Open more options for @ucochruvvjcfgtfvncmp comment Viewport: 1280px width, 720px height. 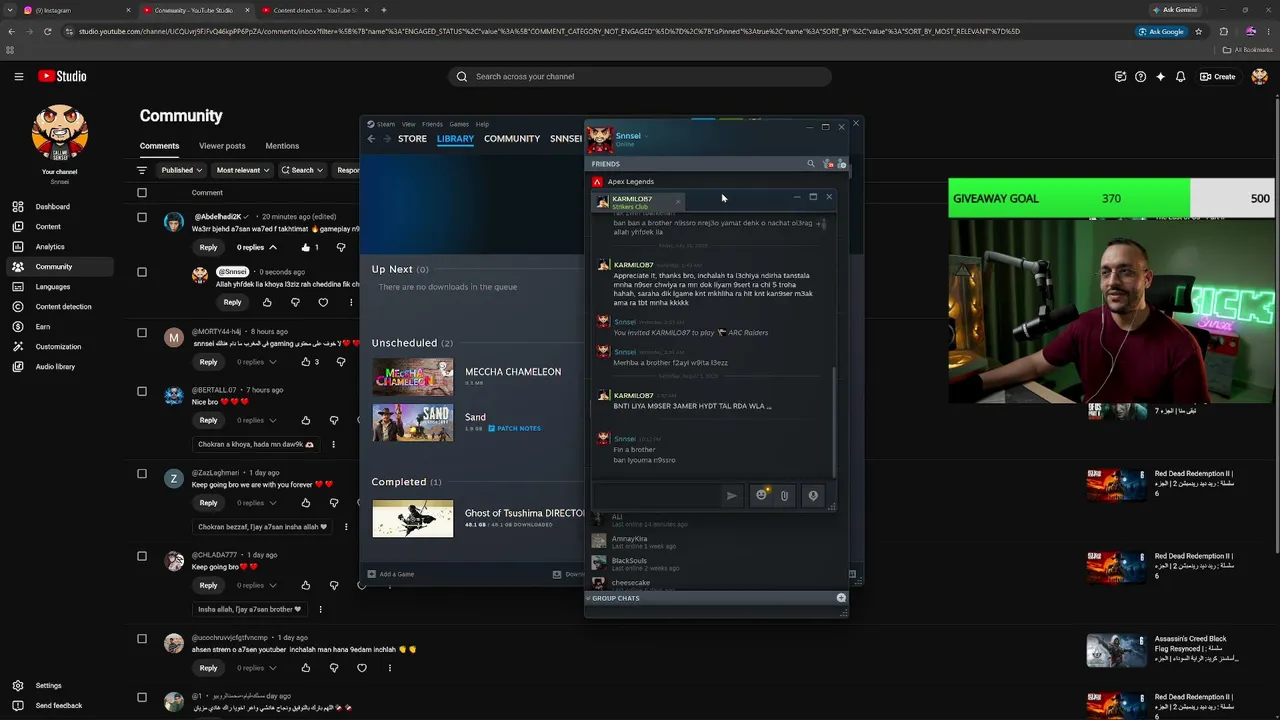pos(390,668)
